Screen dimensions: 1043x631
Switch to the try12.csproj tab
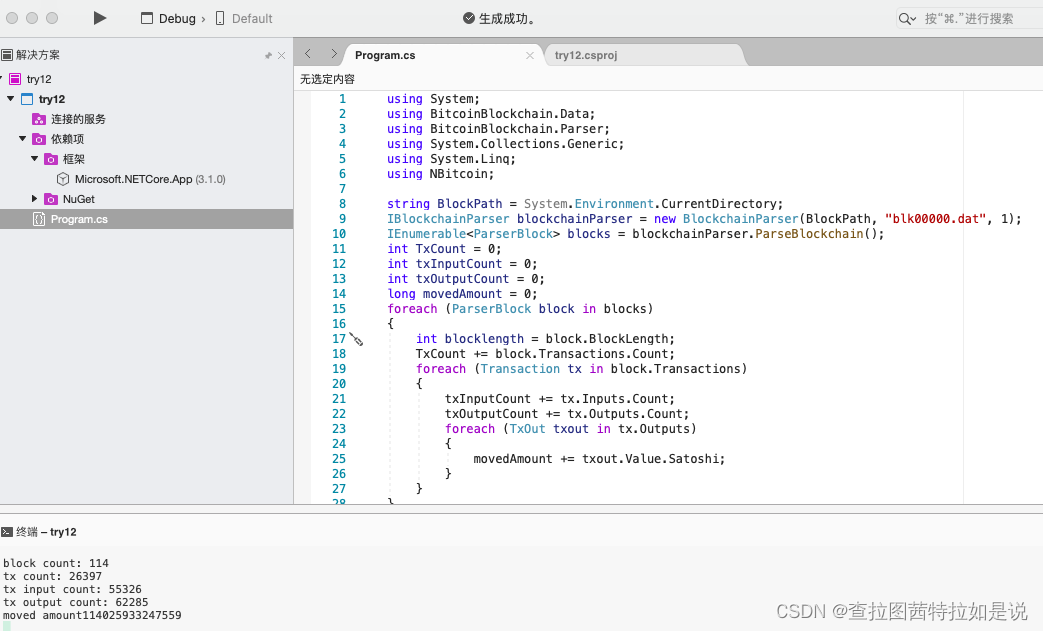pos(586,55)
